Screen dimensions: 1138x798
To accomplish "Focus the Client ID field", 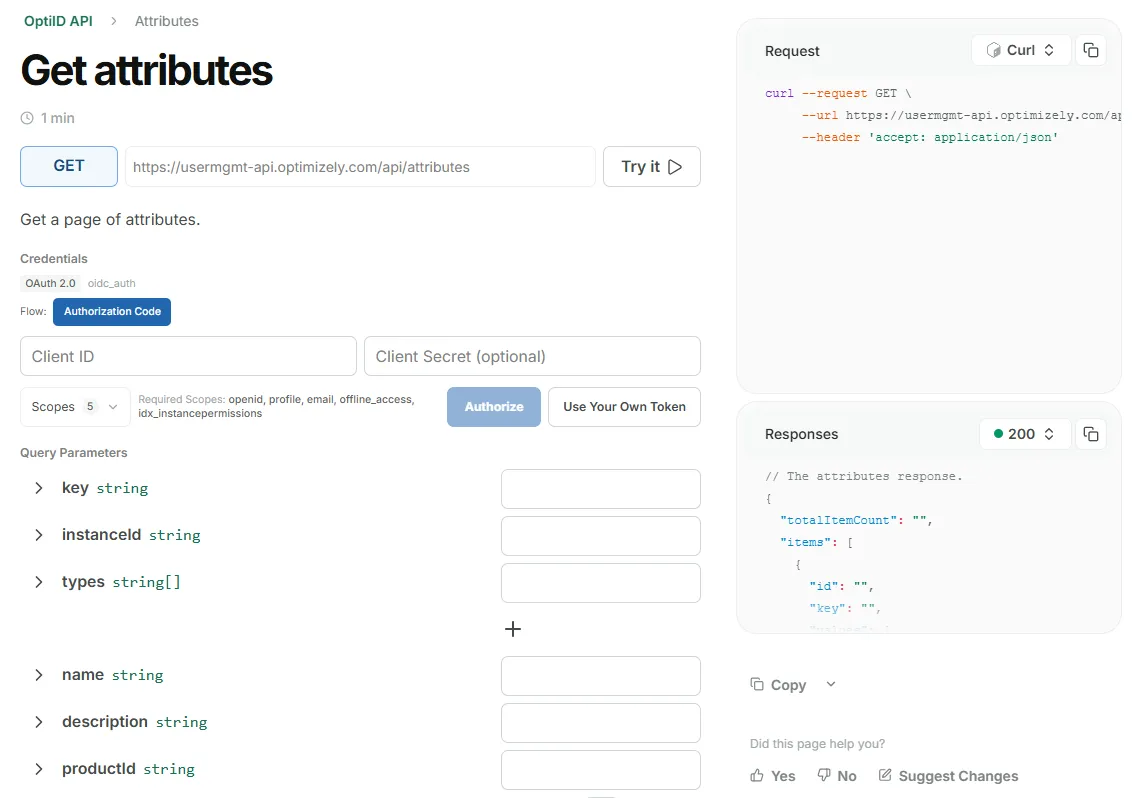I will click(x=188, y=356).
